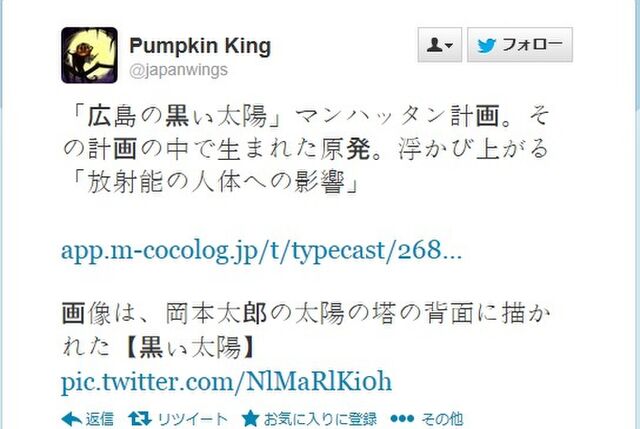Click the favorite star icon
The width and height of the screenshot is (640, 429).
[250, 418]
